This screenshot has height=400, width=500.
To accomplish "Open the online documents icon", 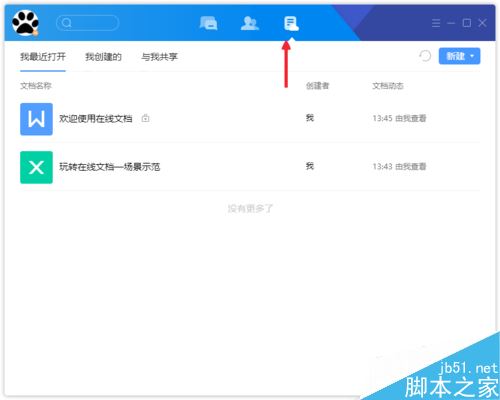I will pos(291,23).
